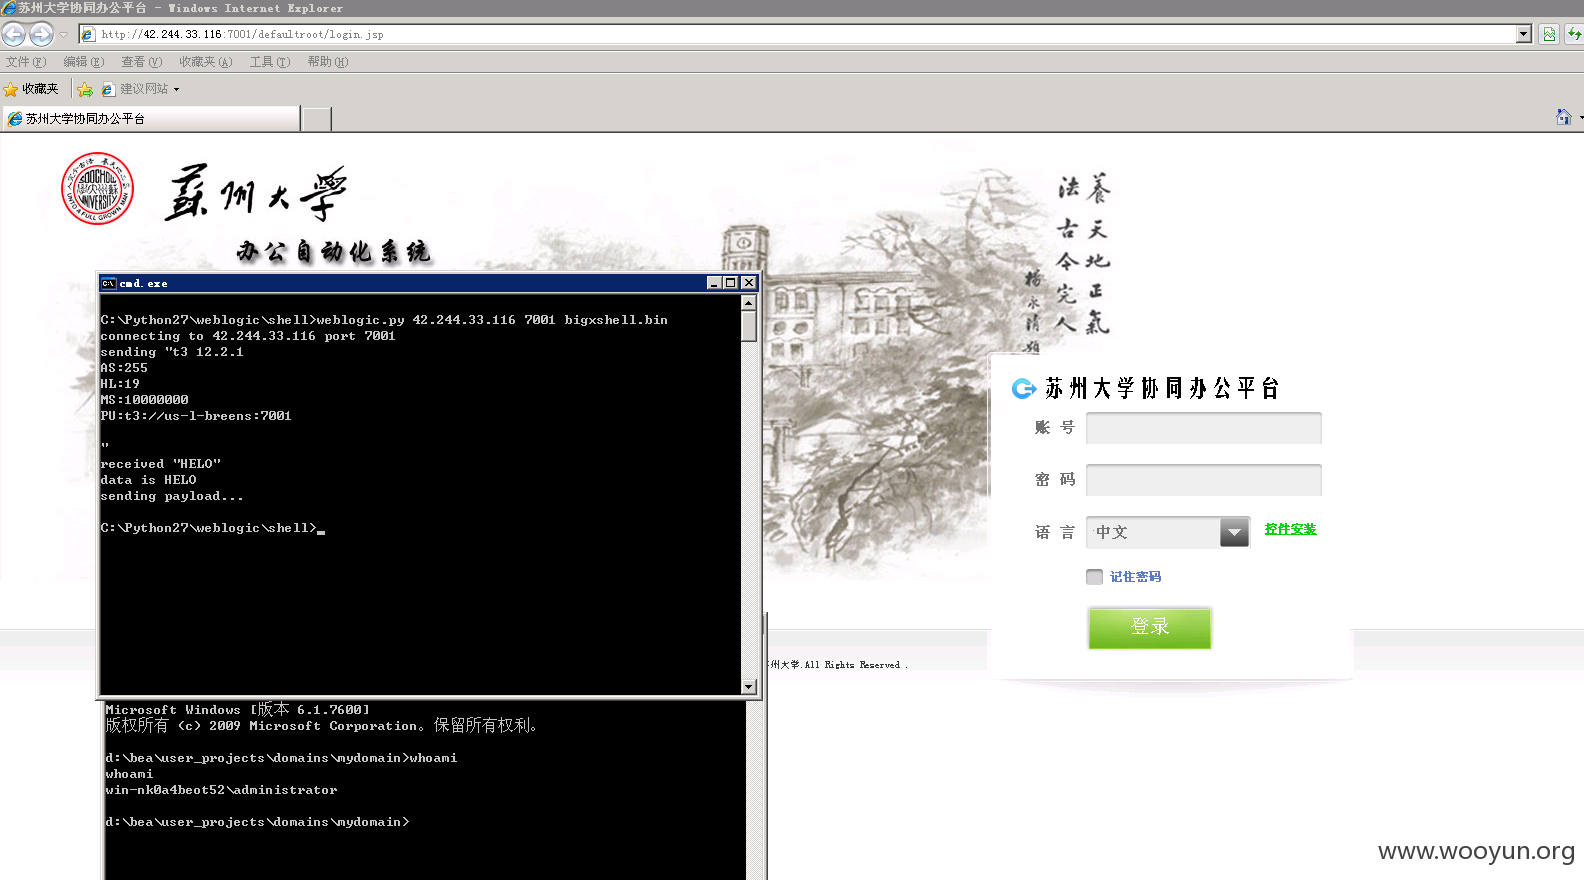
Task: Click the 'MS:10000000' line in cmd.exe
Action: pos(144,400)
